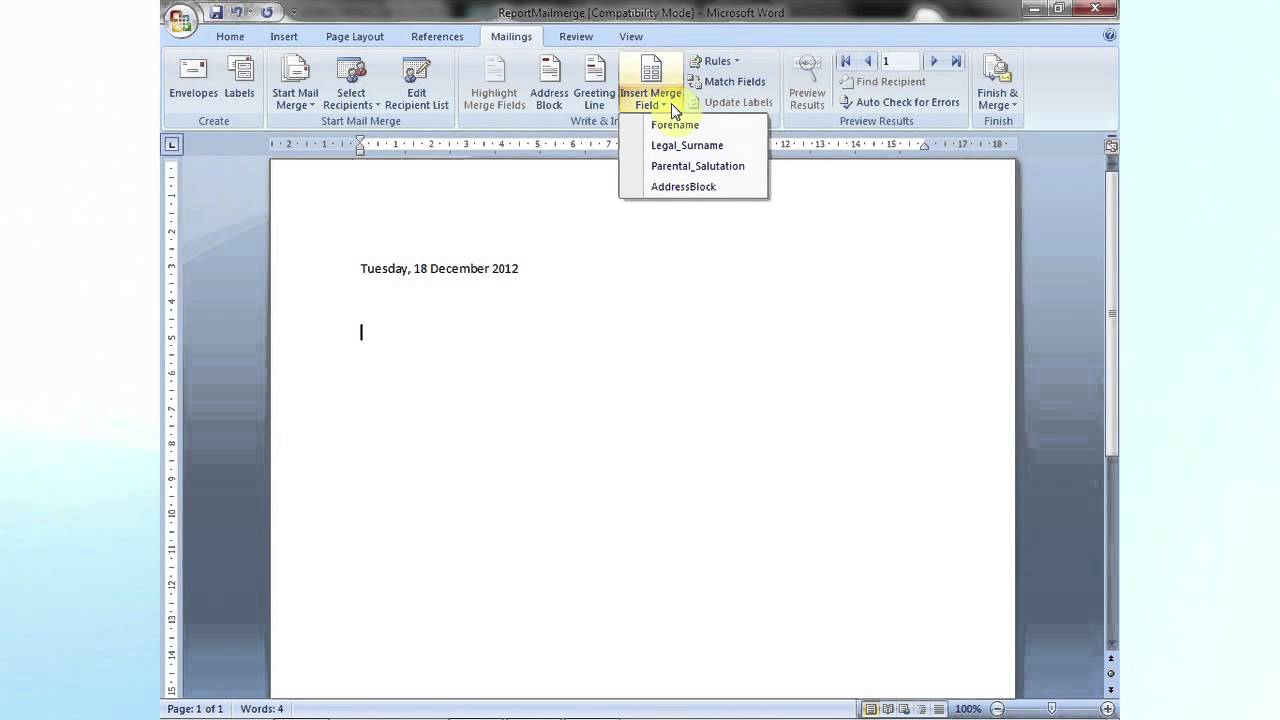Click the zoom out minus button

coord(997,709)
